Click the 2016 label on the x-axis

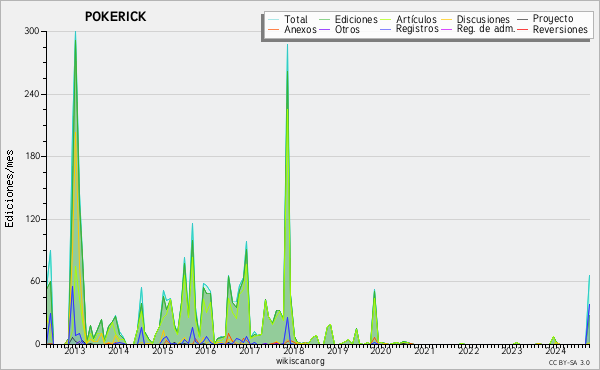(x=206, y=350)
